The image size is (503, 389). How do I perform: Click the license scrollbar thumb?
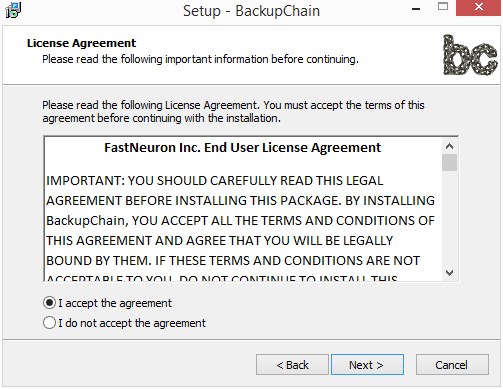(449, 162)
